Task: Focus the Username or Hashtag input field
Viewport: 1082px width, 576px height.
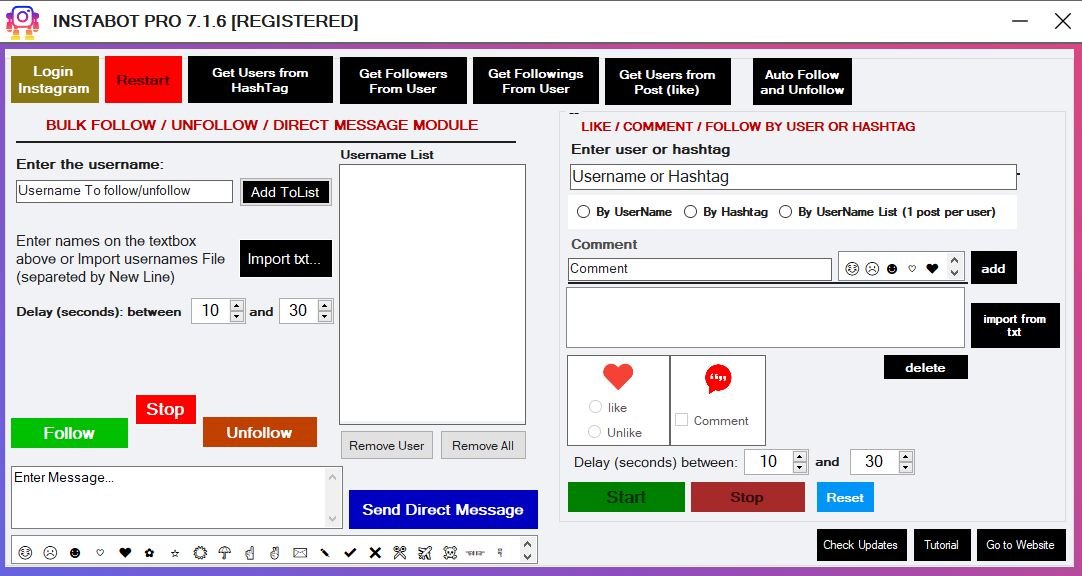Action: point(792,177)
